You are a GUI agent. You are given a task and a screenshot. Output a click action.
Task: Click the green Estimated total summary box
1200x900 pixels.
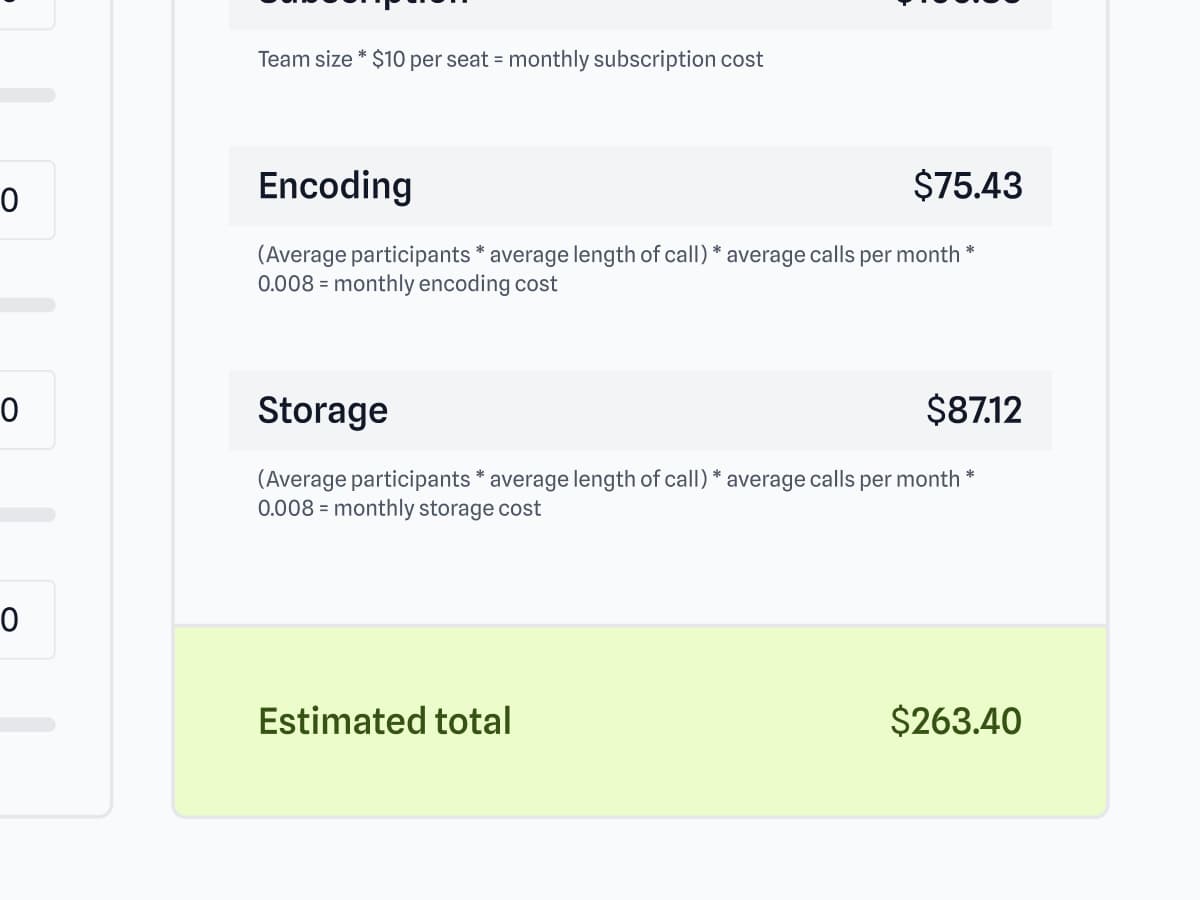coord(640,770)
